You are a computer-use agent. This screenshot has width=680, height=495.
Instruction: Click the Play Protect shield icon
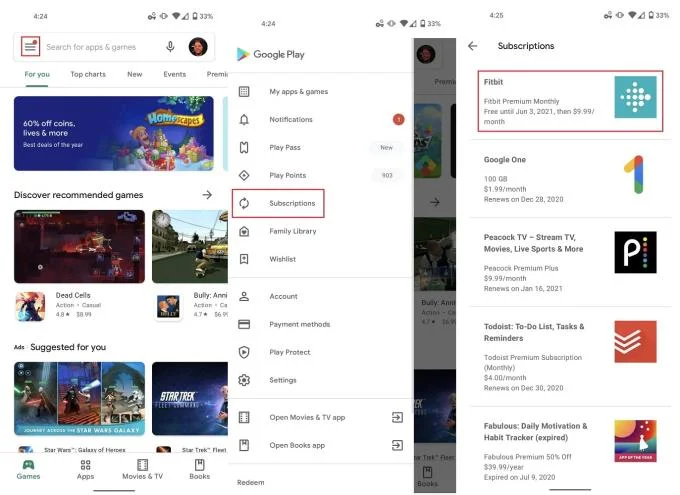pos(244,352)
